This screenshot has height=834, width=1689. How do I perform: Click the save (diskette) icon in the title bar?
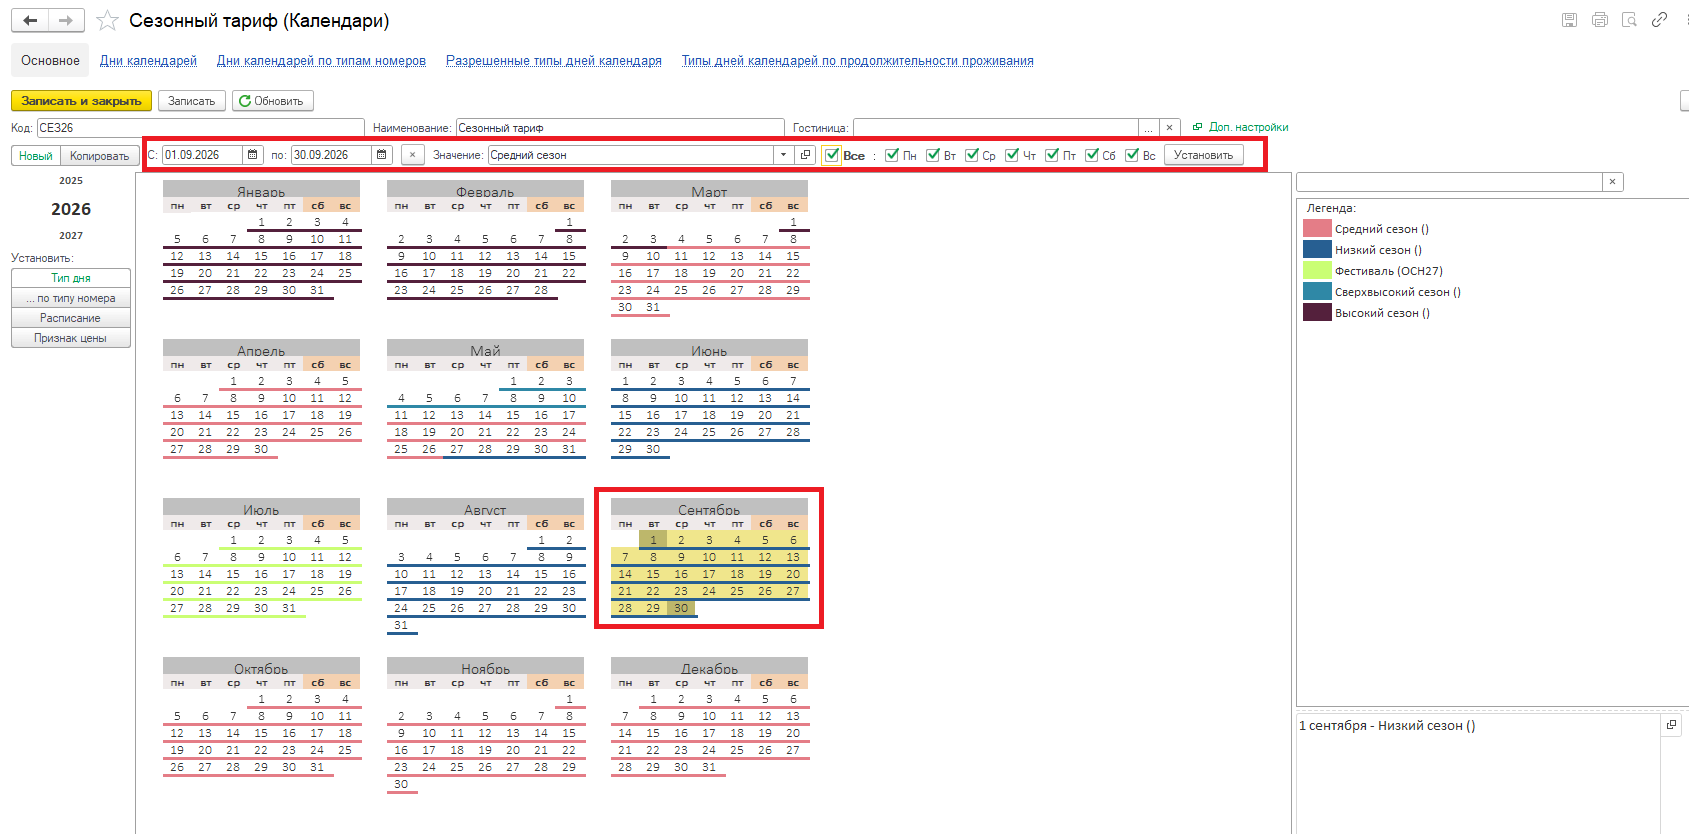1569,20
